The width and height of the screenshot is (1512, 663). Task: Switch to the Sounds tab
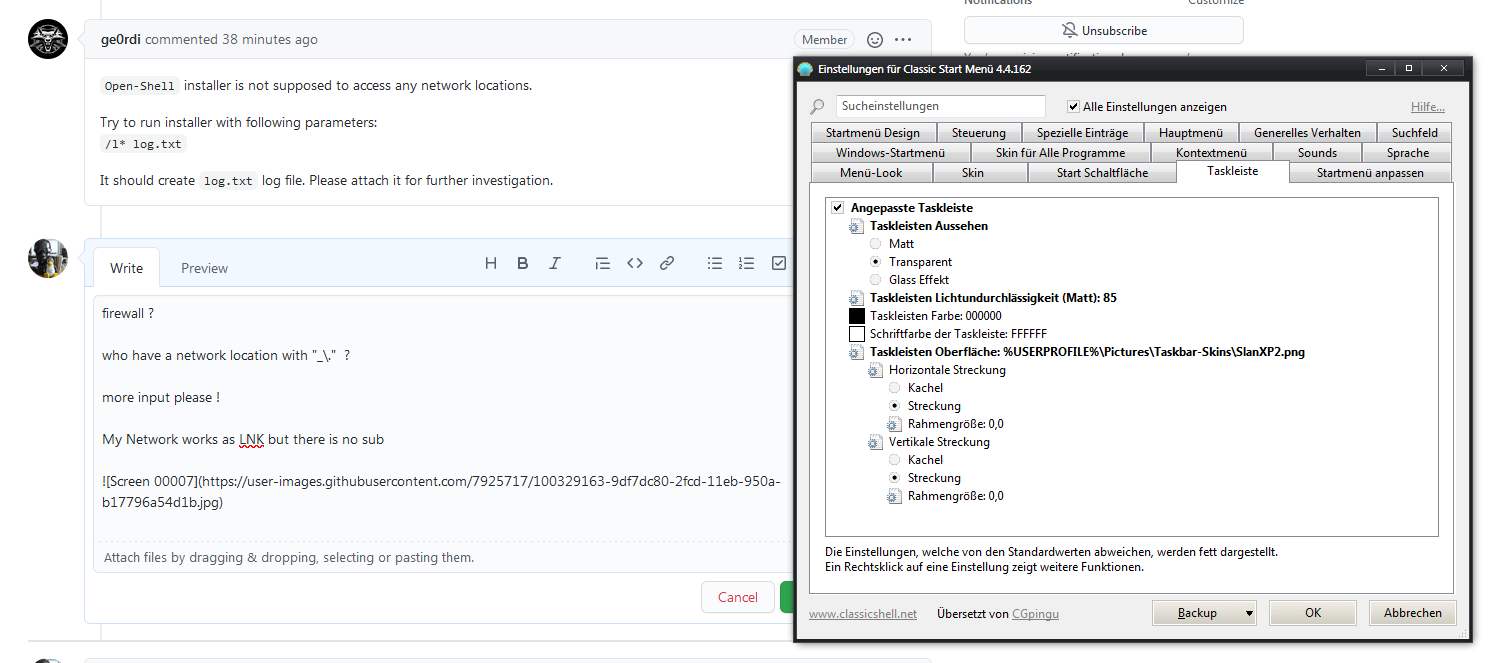(x=1317, y=153)
